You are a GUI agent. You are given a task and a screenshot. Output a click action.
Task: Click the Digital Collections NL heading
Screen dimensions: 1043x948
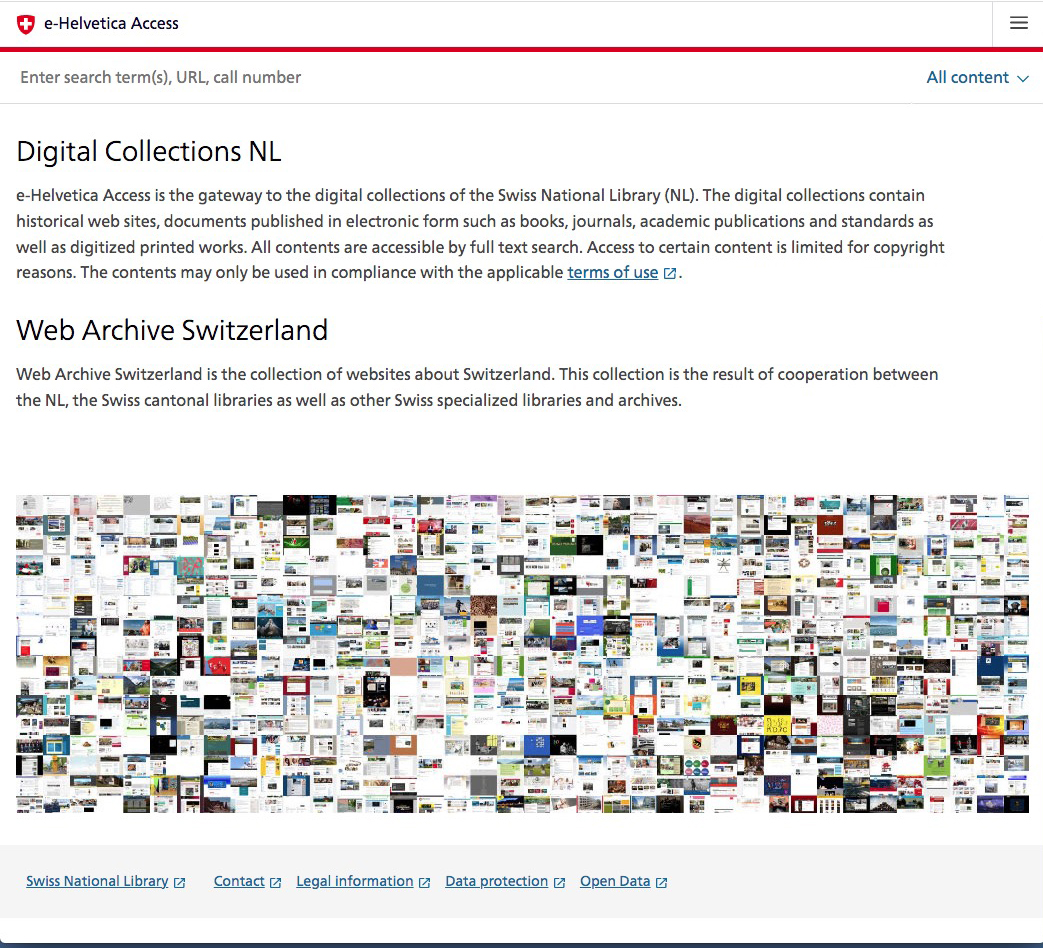click(148, 152)
